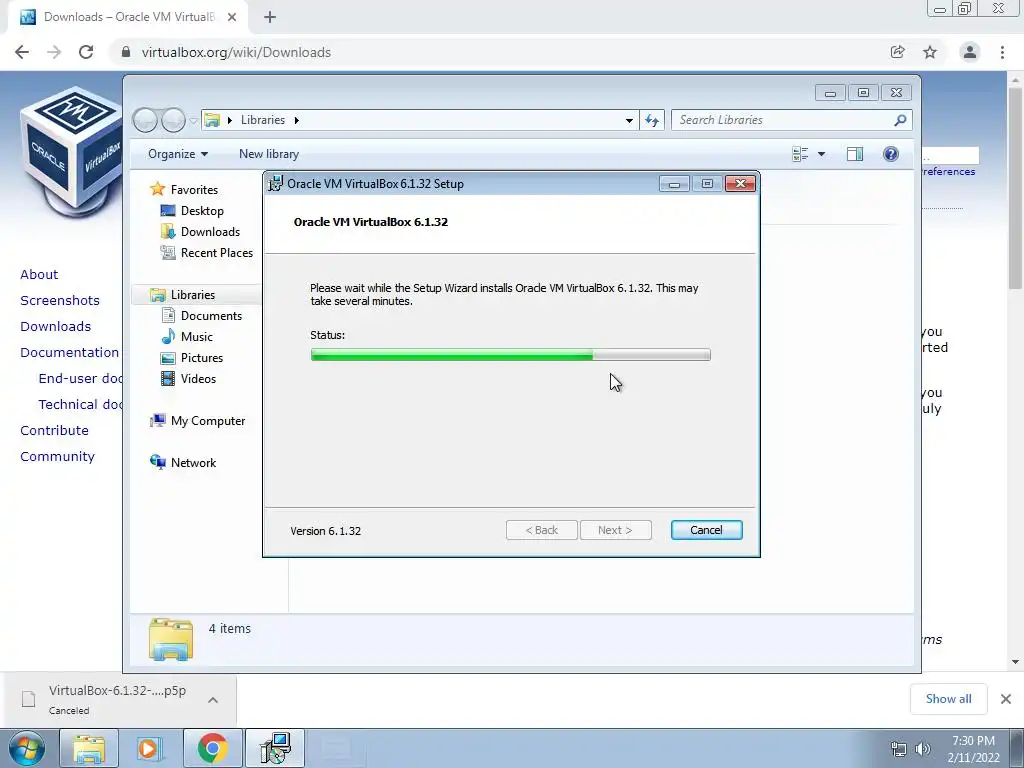The height and width of the screenshot is (768, 1024).
Task: Click Pictures library icon
Action: (168, 358)
